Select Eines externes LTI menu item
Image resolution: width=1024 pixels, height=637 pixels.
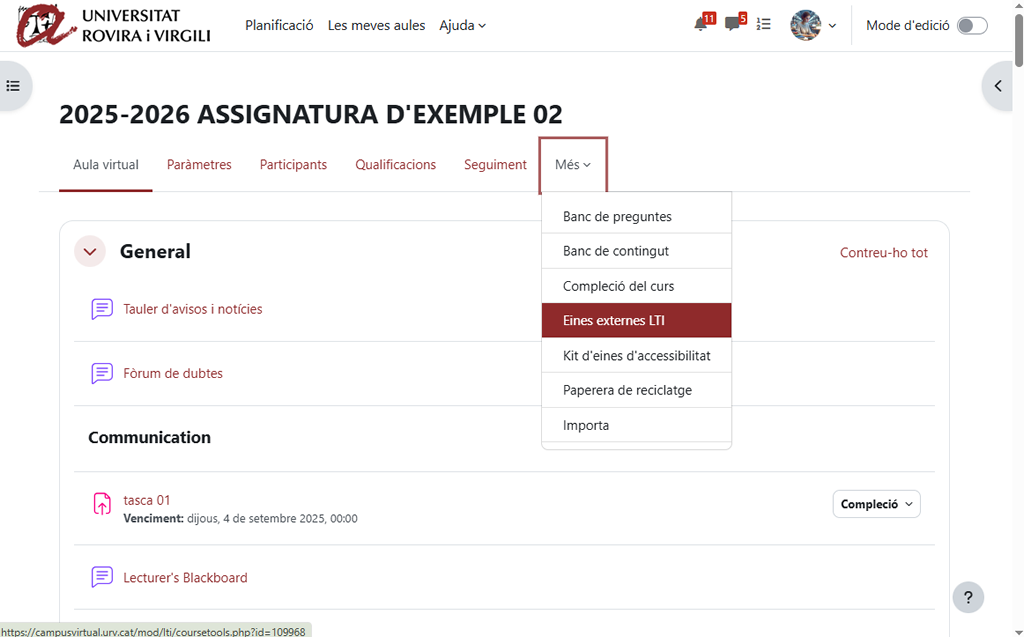pos(636,321)
